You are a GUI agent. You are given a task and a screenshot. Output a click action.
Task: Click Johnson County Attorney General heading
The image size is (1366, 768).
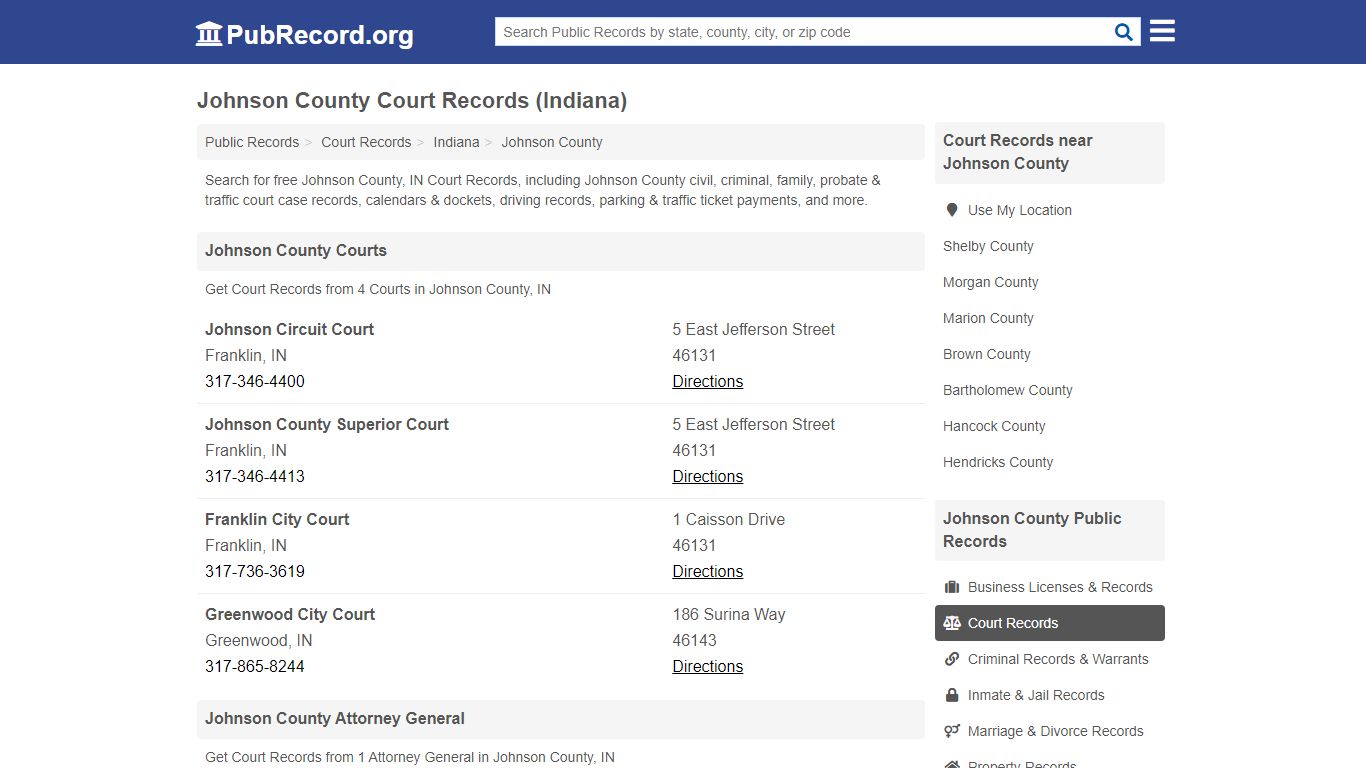click(x=335, y=718)
